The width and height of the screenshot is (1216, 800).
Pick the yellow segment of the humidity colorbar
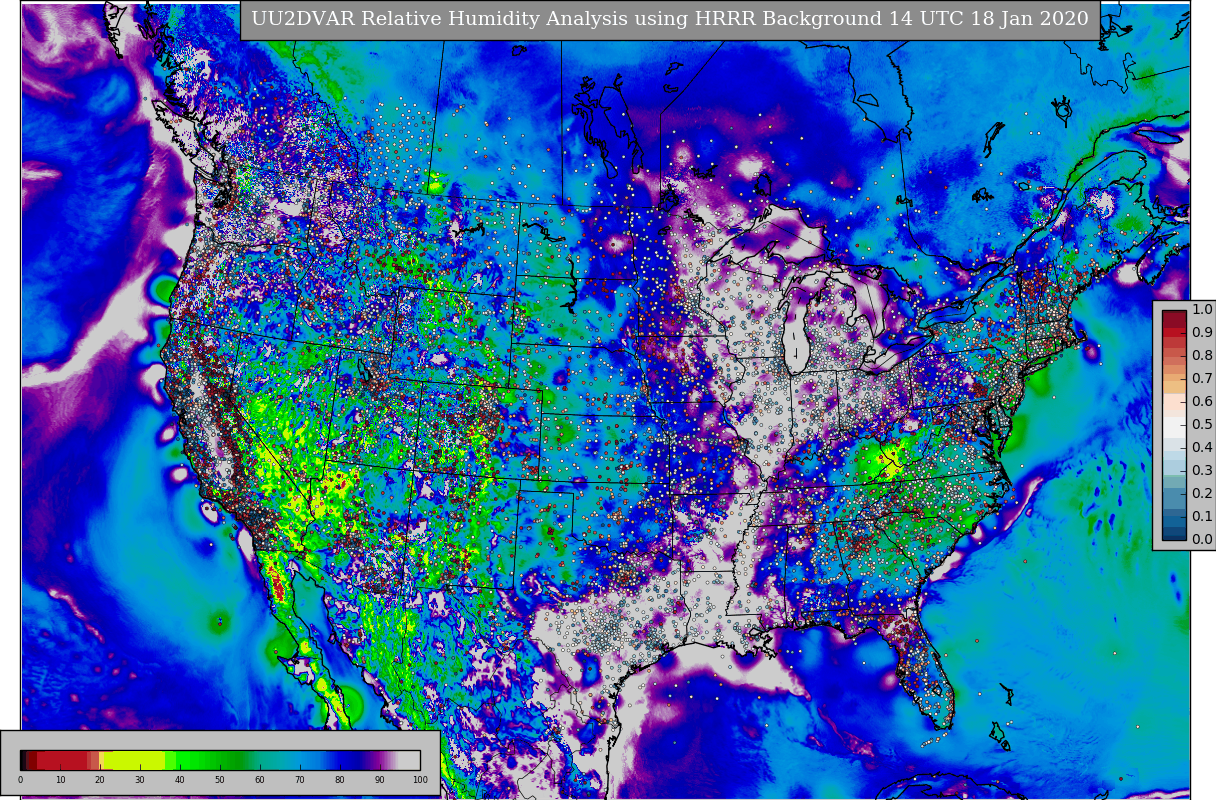click(135, 760)
